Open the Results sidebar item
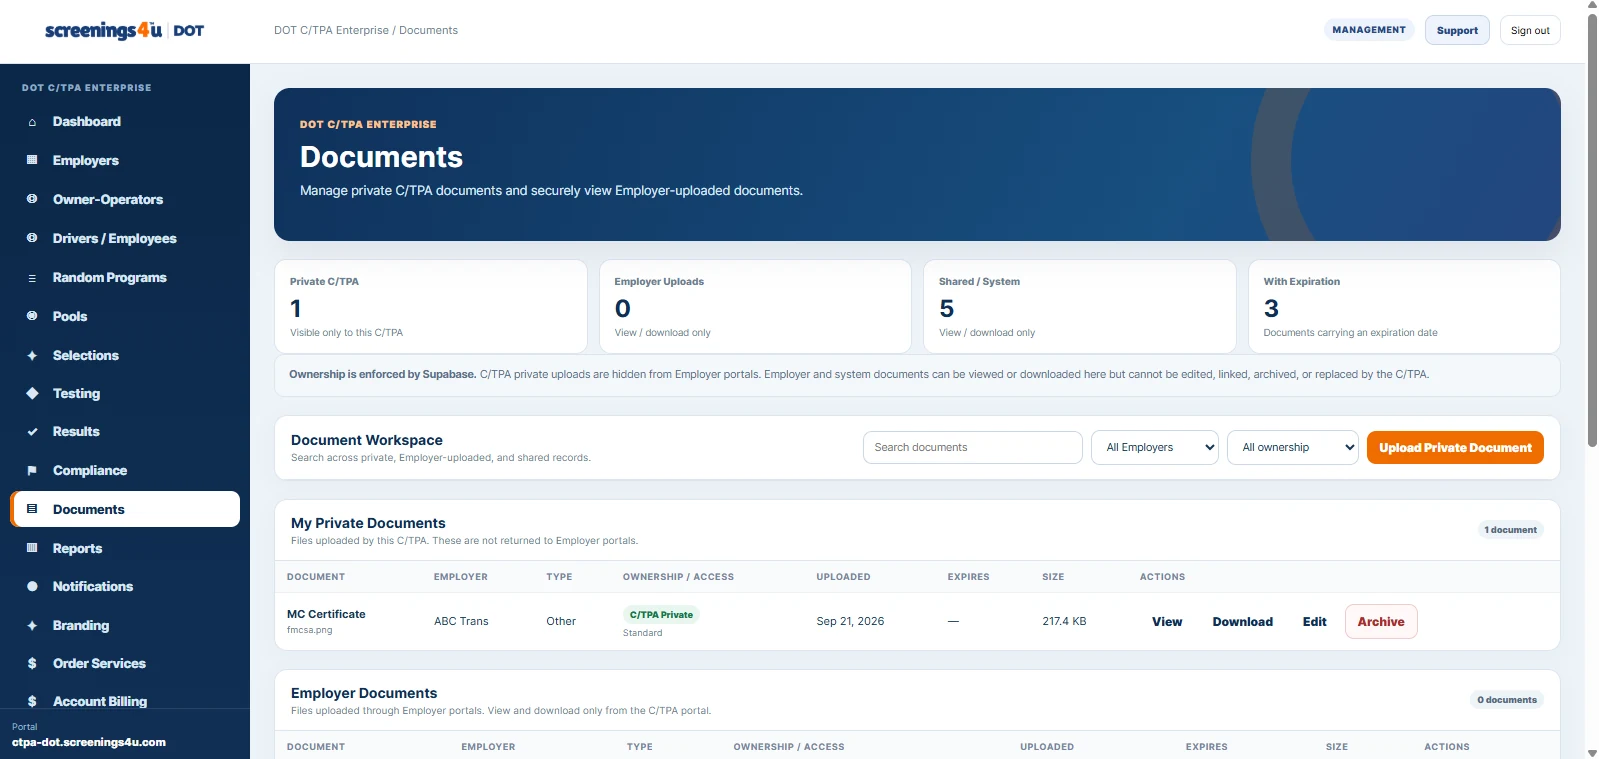Image resolution: width=1599 pixels, height=759 pixels. (x=125, y=432)
